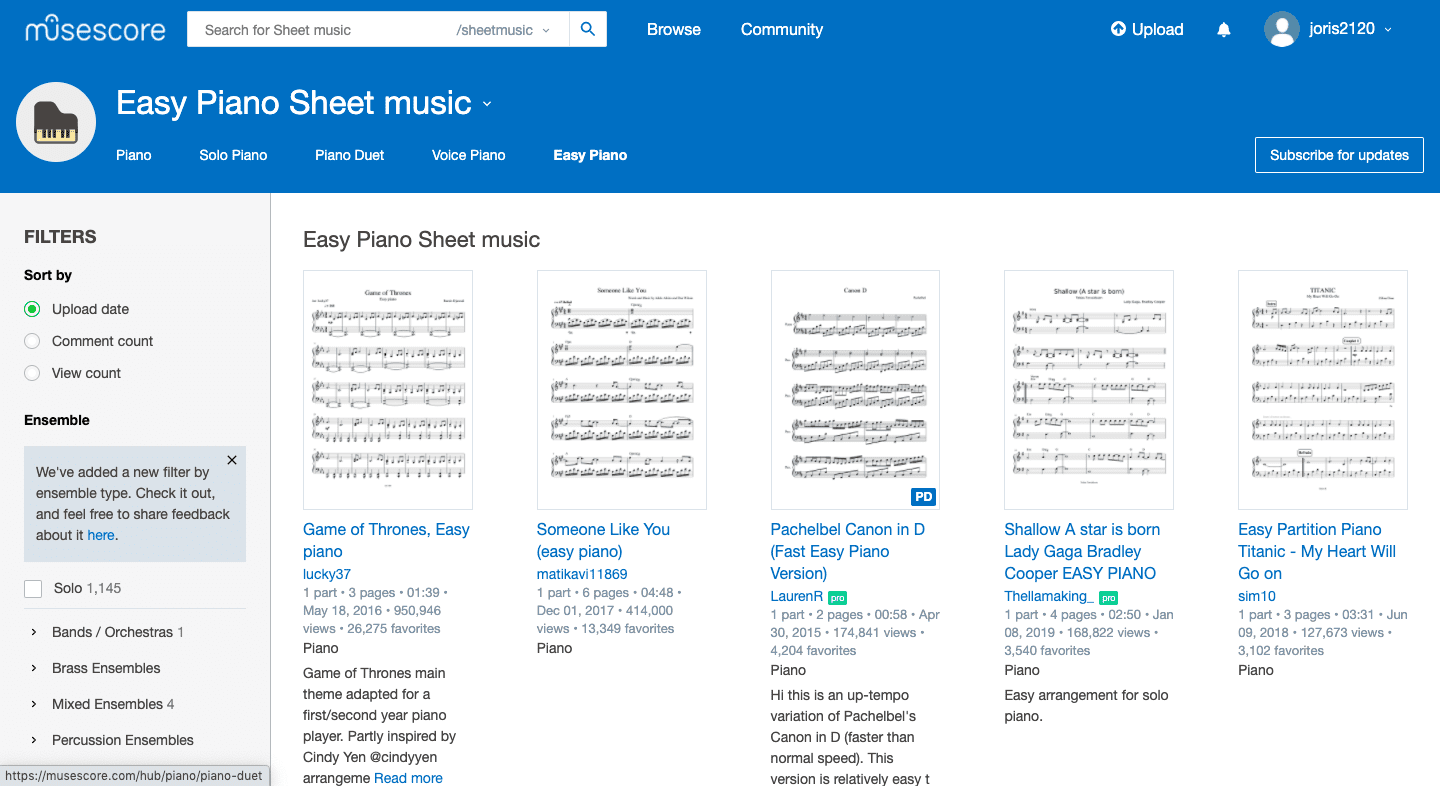Viewport: 1440px width, 786px height.
Task: Click author link sim10
Action: pyautogui.click(x=1257, y=596)
